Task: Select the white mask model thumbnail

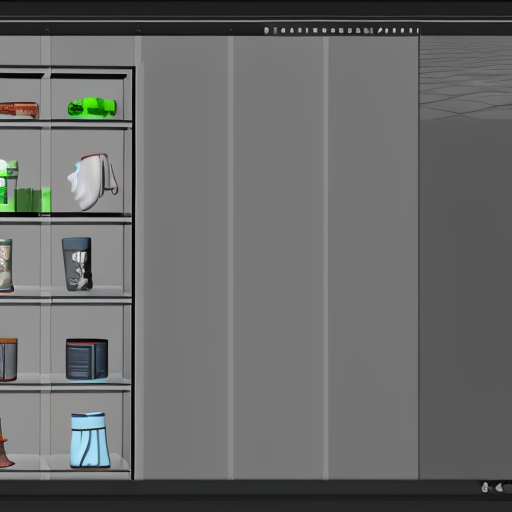Action: pyautogui.click(x=92, y=182)
